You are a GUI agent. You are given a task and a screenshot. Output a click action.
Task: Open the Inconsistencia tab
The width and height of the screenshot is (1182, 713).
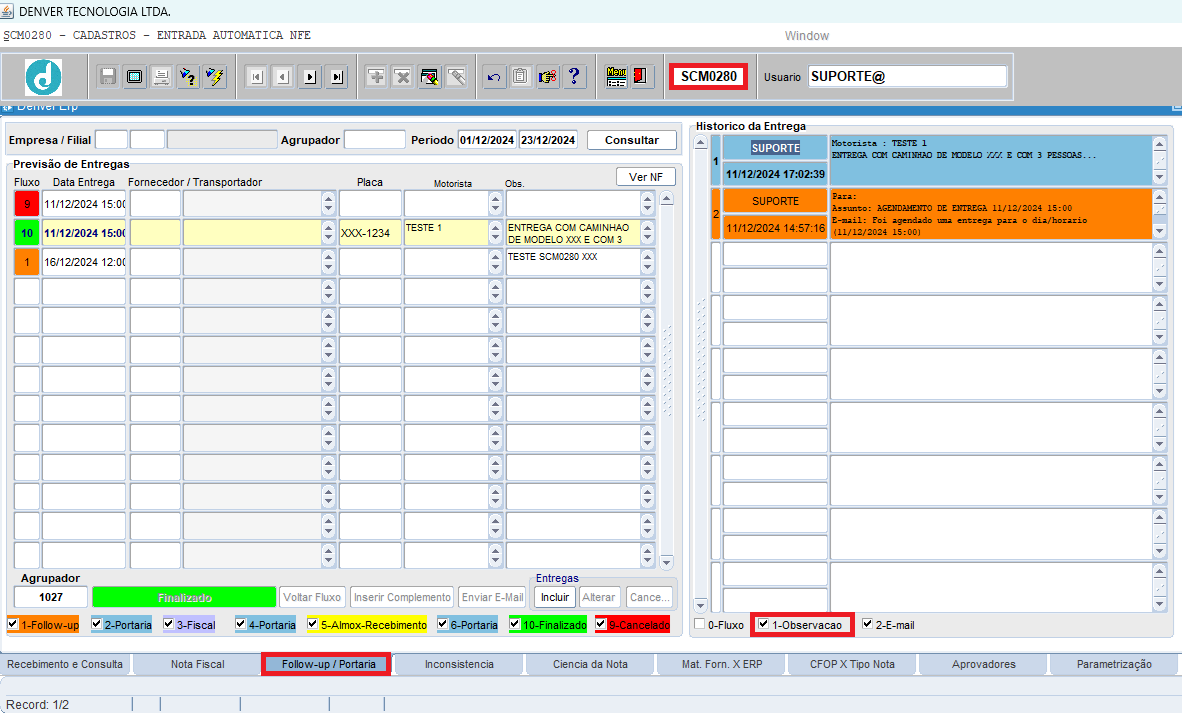tap(459, 664)
